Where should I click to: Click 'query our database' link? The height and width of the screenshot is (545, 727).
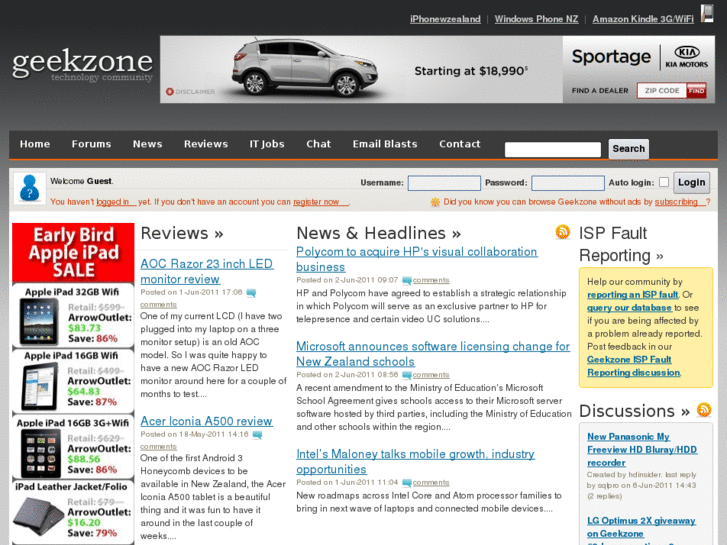pyautogui.click(x=629, y=308)
